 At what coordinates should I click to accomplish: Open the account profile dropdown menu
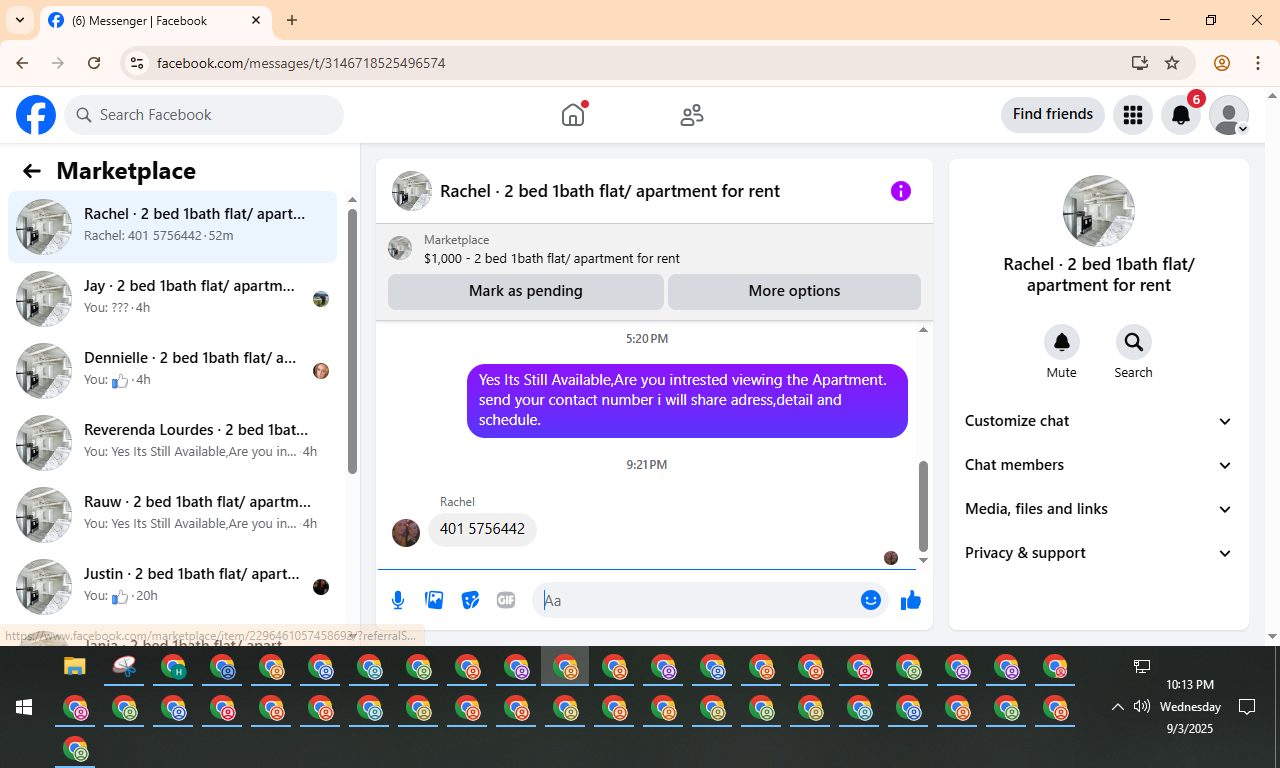pyautogui.click(x=1229, y=115)
